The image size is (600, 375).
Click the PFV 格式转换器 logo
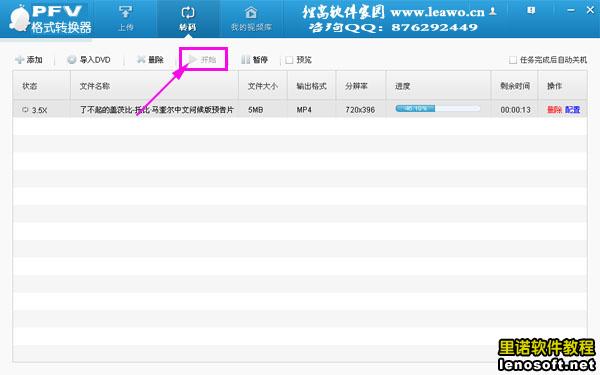[50, 19]
